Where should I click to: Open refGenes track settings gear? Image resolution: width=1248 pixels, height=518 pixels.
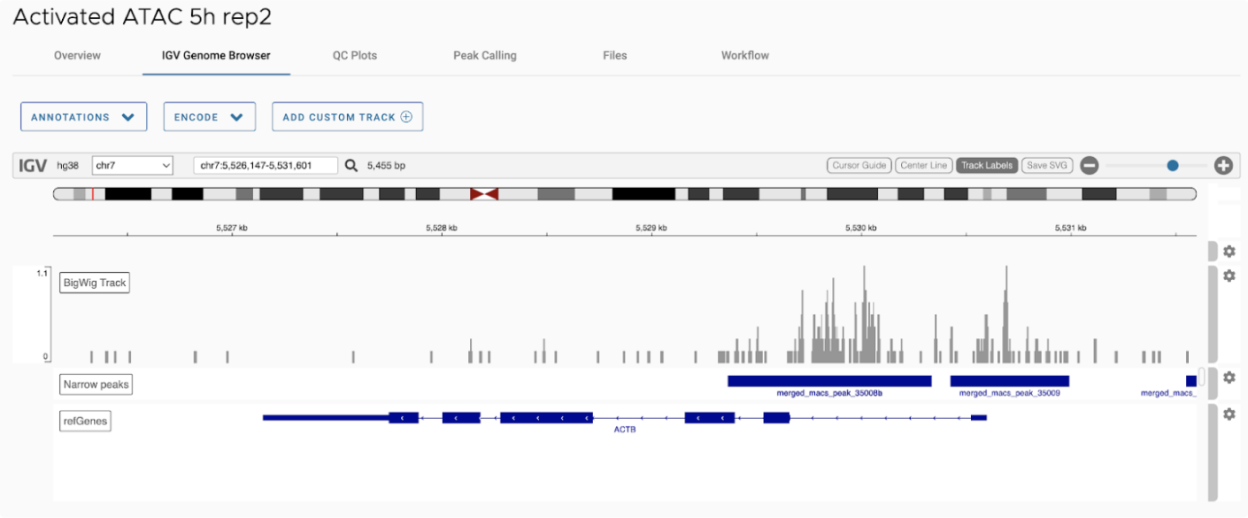click(x=1229, y=414)
